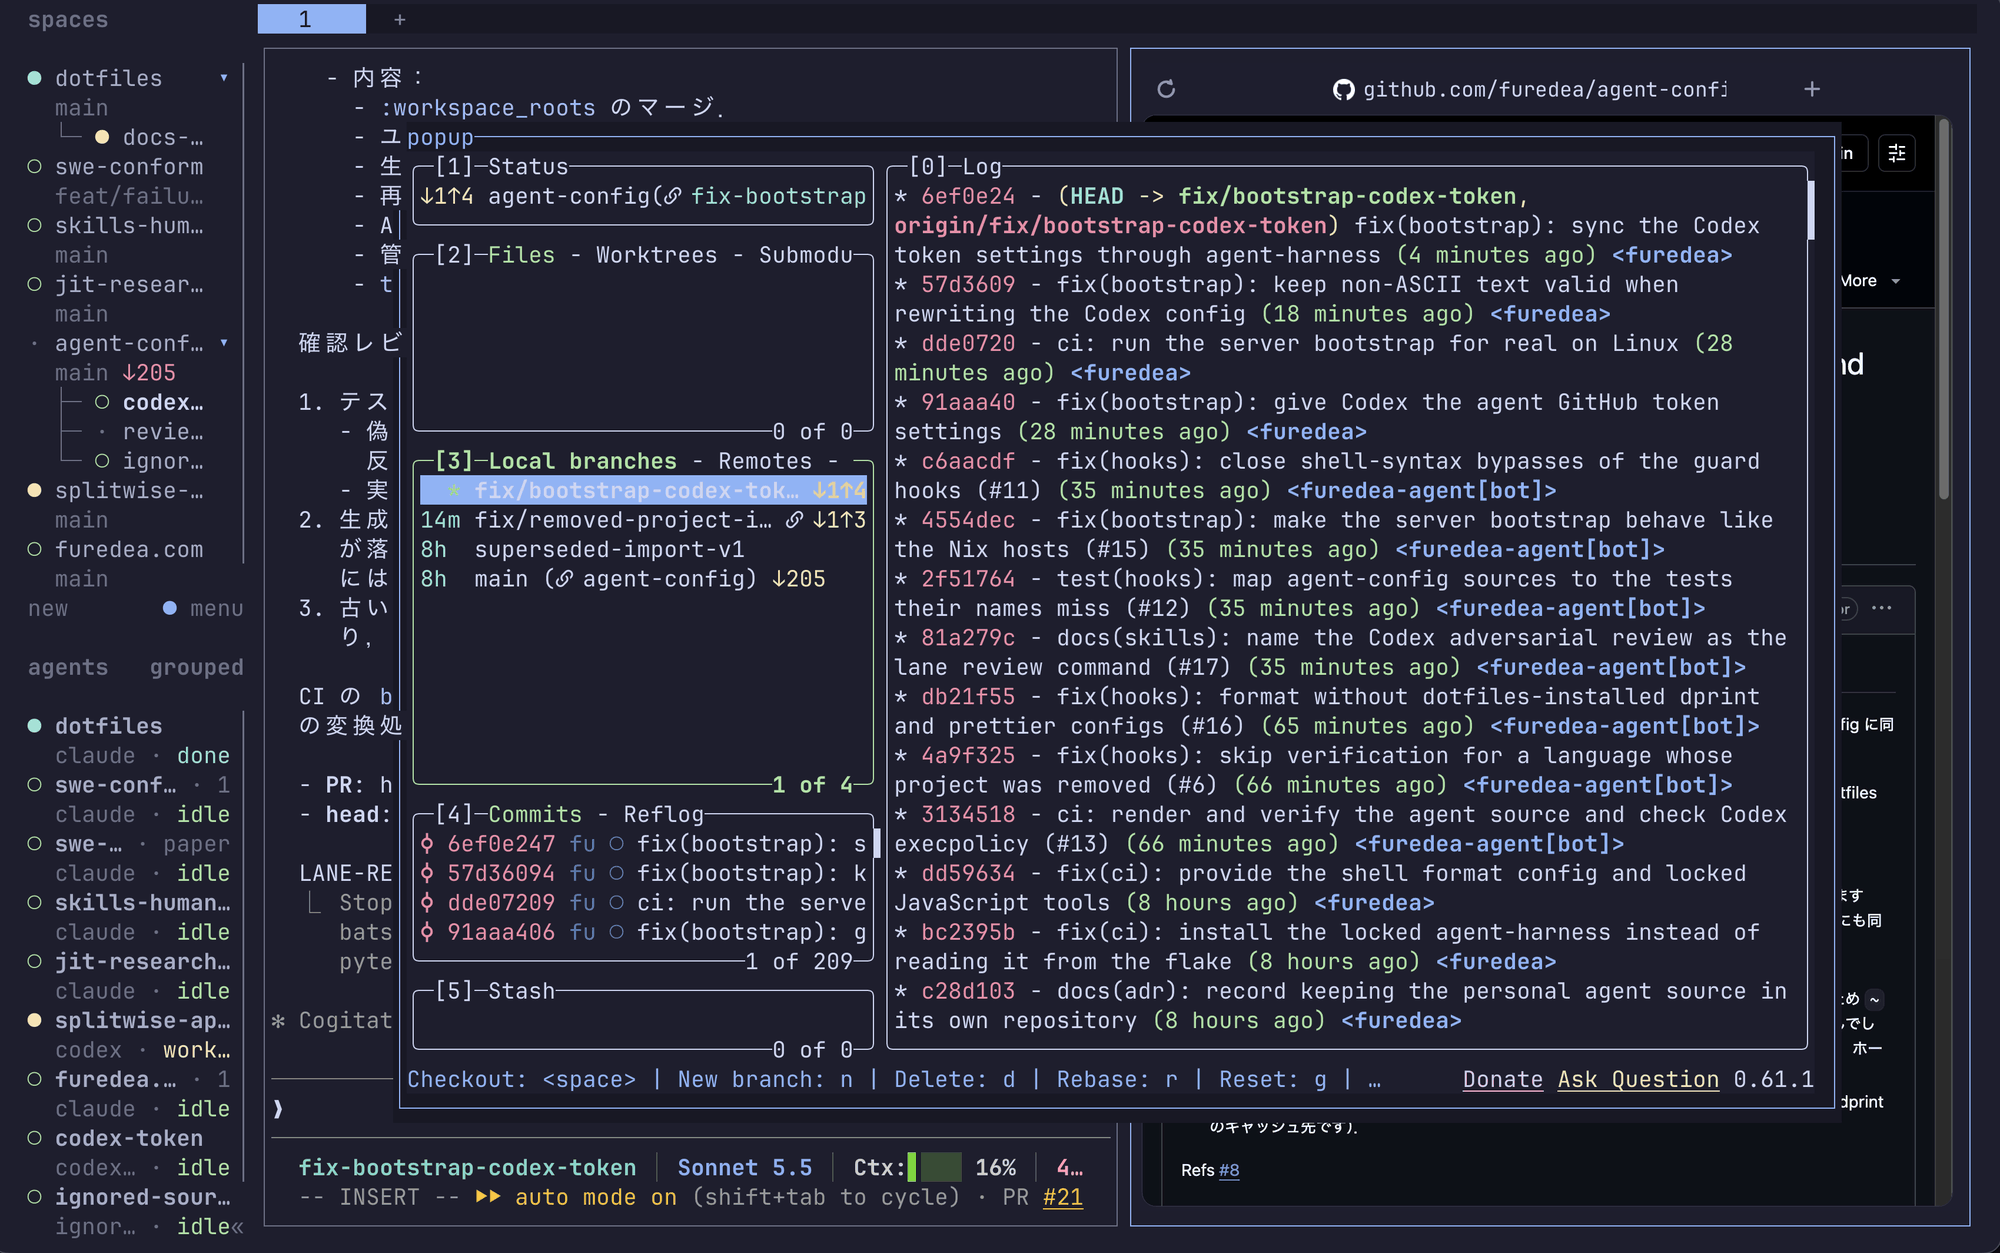Toggle grouped view for agents list

click(197, 667)
